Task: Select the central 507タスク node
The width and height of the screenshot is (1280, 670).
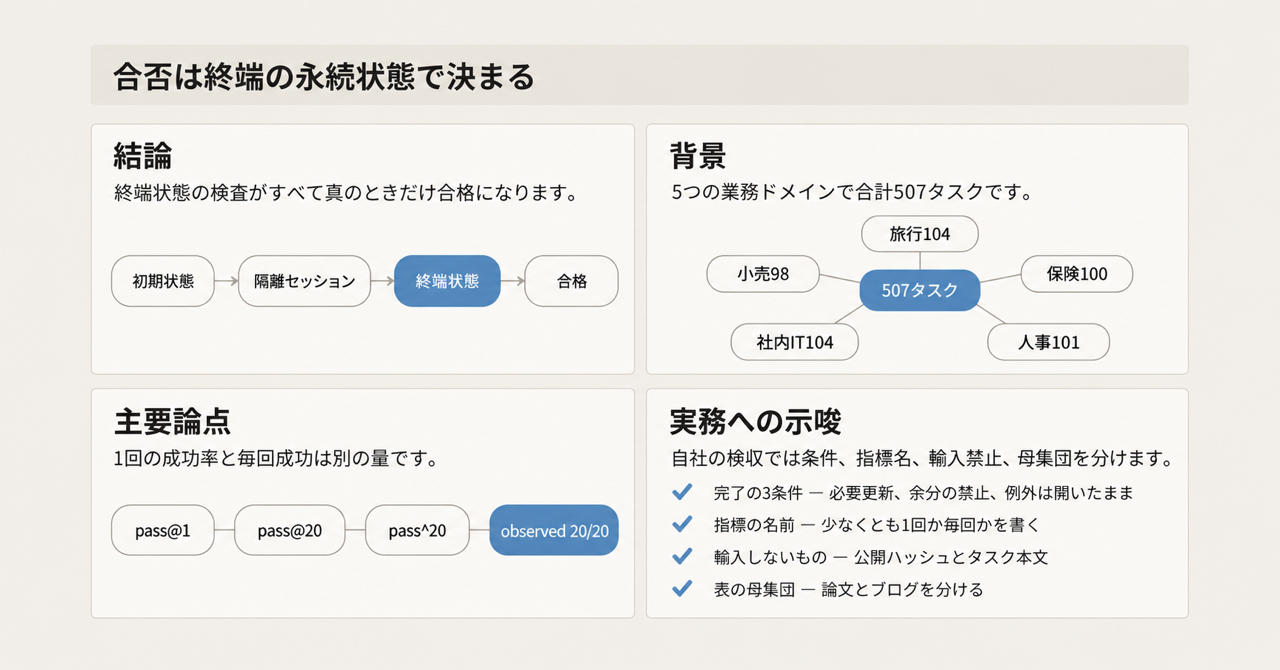Action: [920, 291]
